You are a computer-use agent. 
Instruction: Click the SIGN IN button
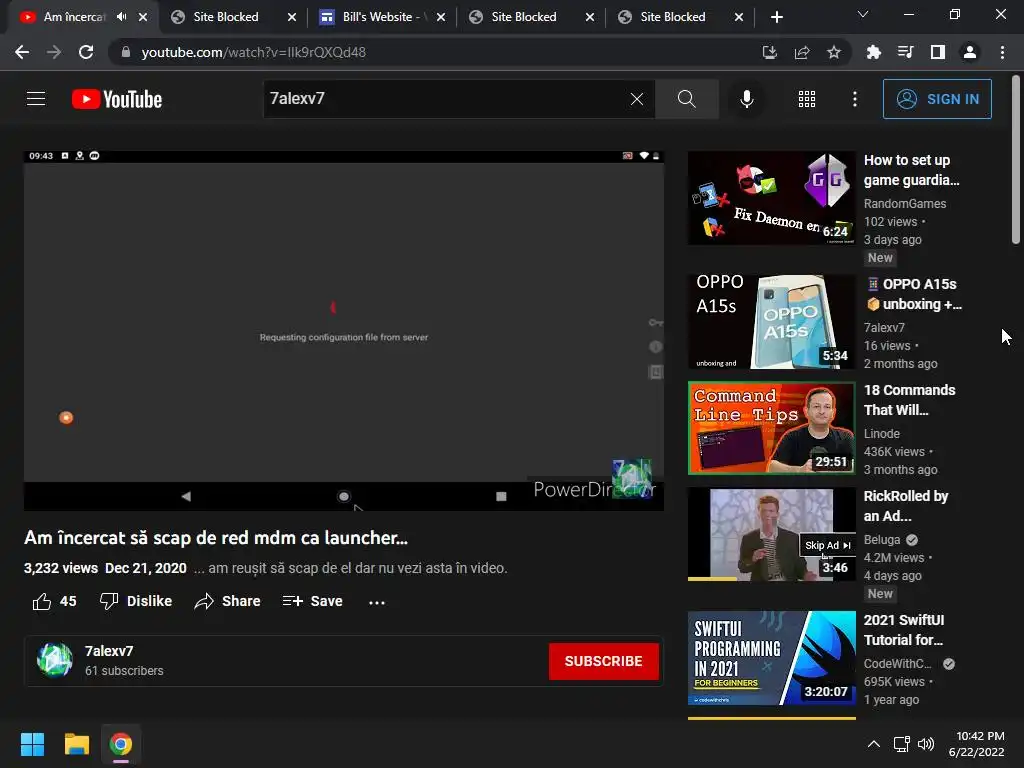click(x=937, y=99)
